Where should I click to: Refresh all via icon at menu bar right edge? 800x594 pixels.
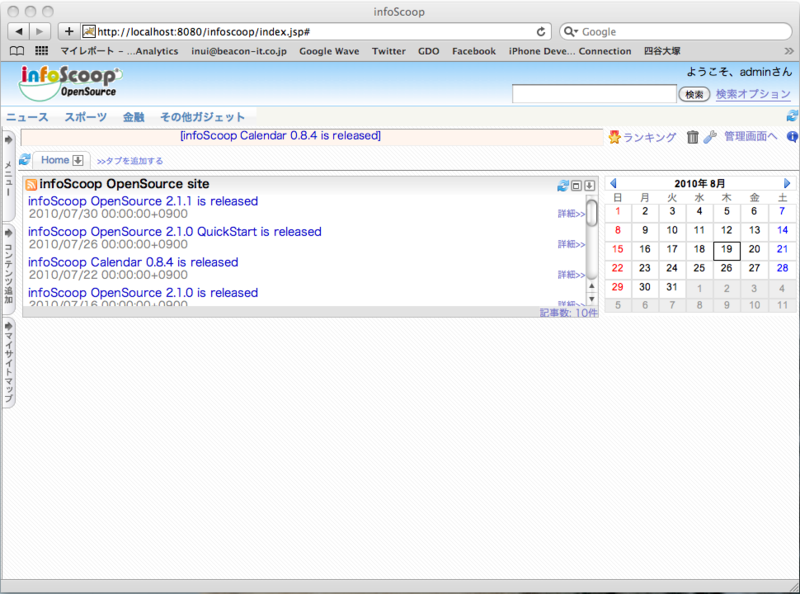click(x=792, y=116)
